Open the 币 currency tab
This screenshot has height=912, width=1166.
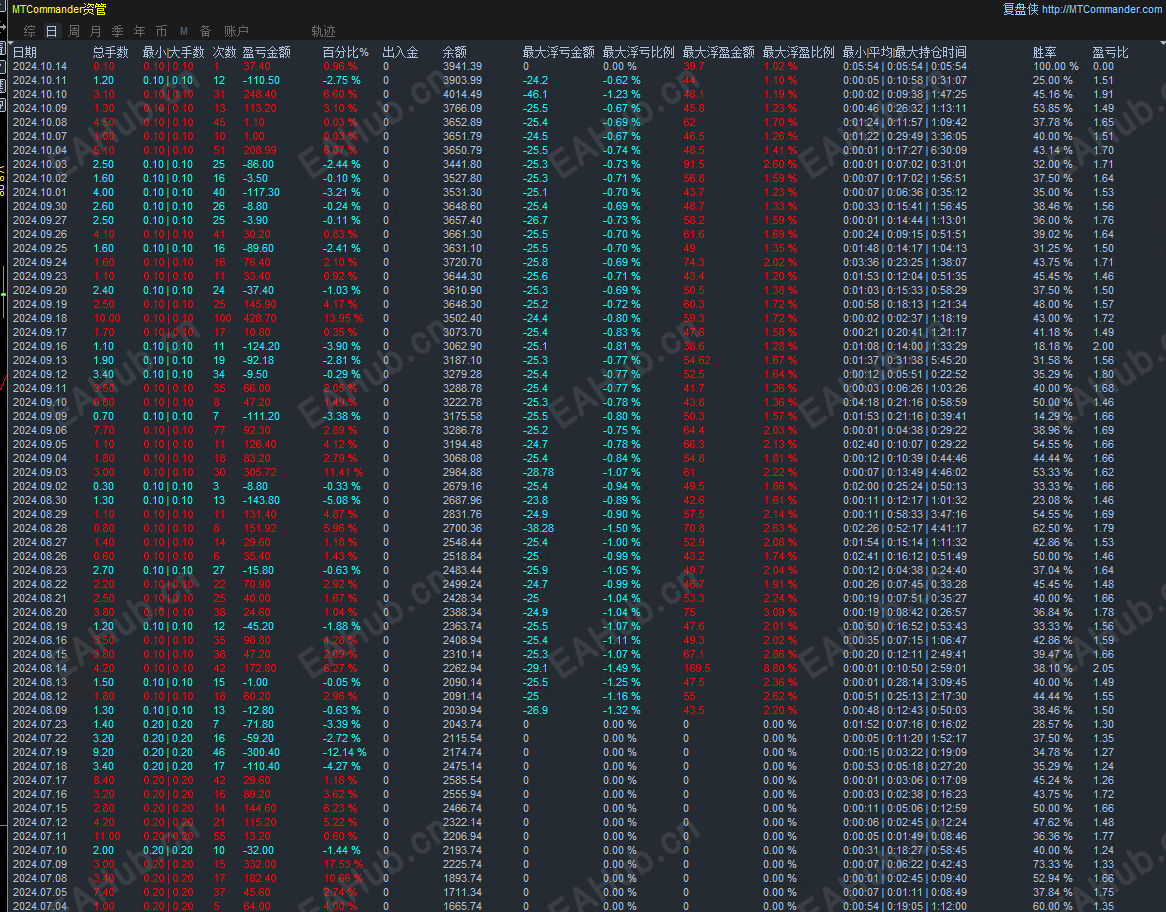161,31
